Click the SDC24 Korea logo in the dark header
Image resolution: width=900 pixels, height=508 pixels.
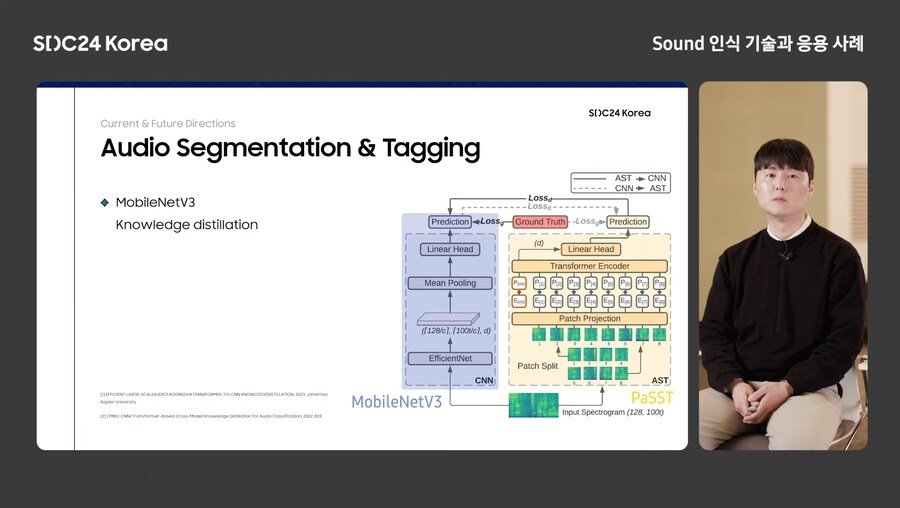[100, 44]
